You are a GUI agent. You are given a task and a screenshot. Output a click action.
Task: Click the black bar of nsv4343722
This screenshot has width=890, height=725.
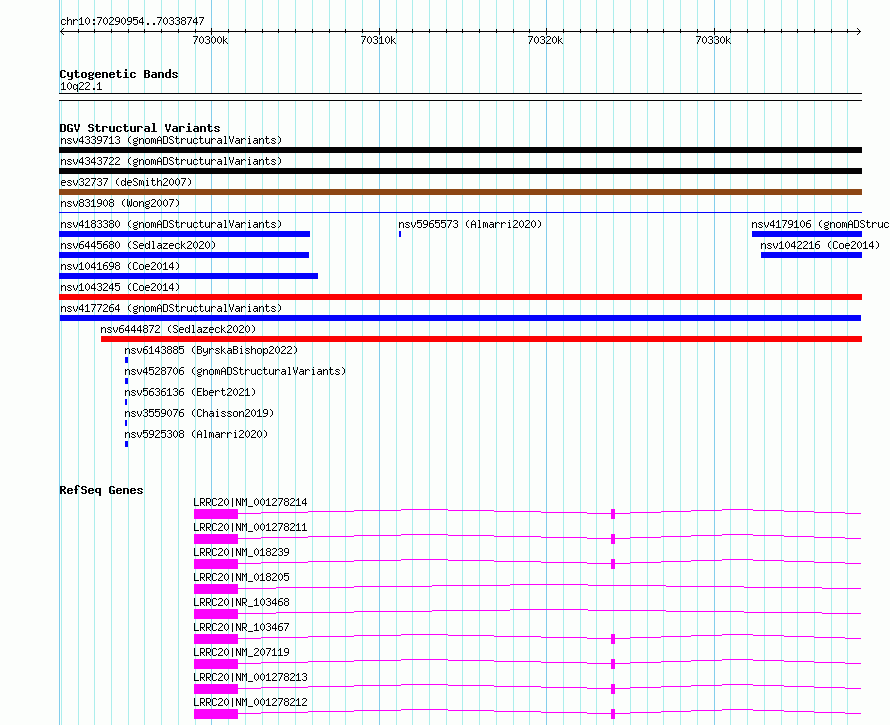(x=460, y=171)
